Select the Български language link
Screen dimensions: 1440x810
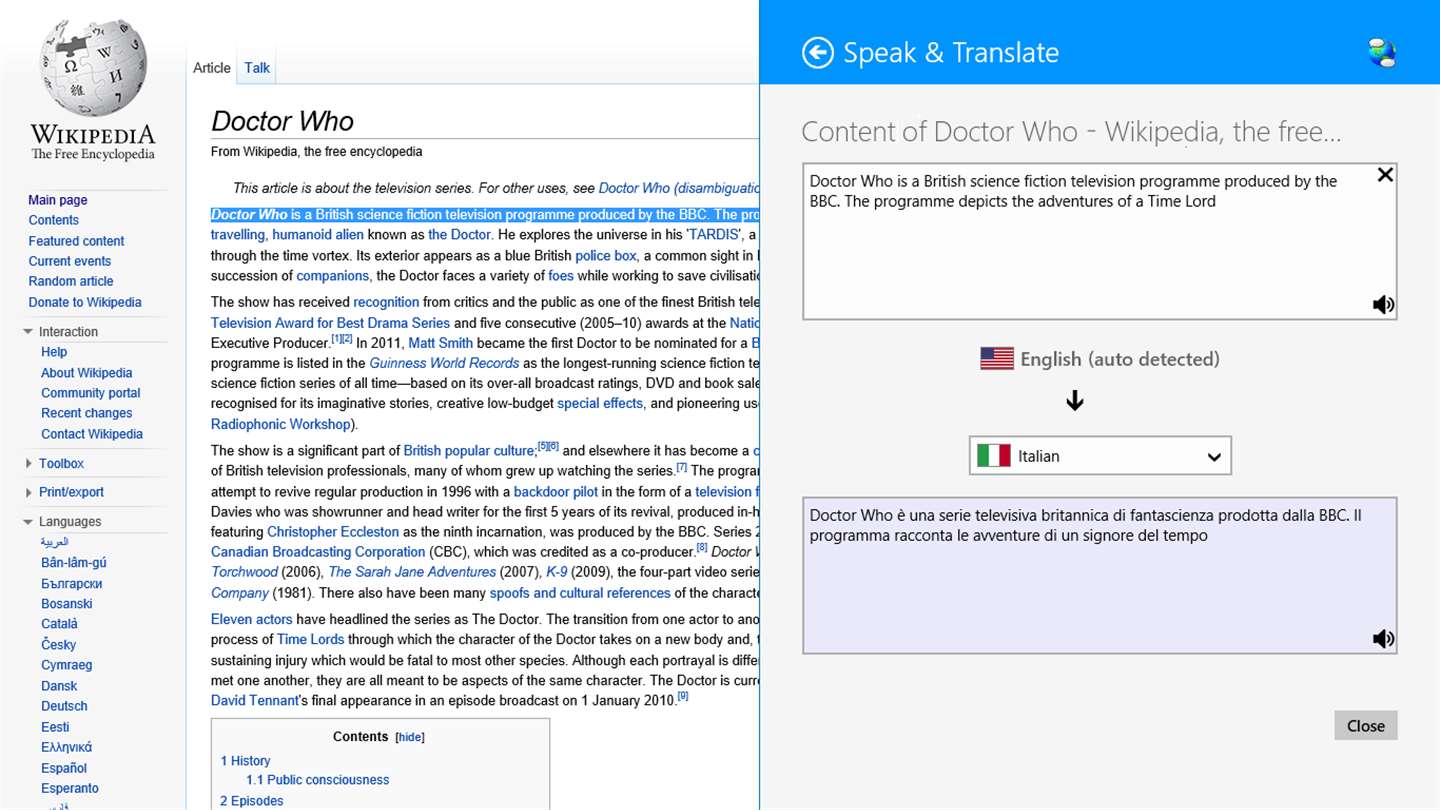(72, 583)
